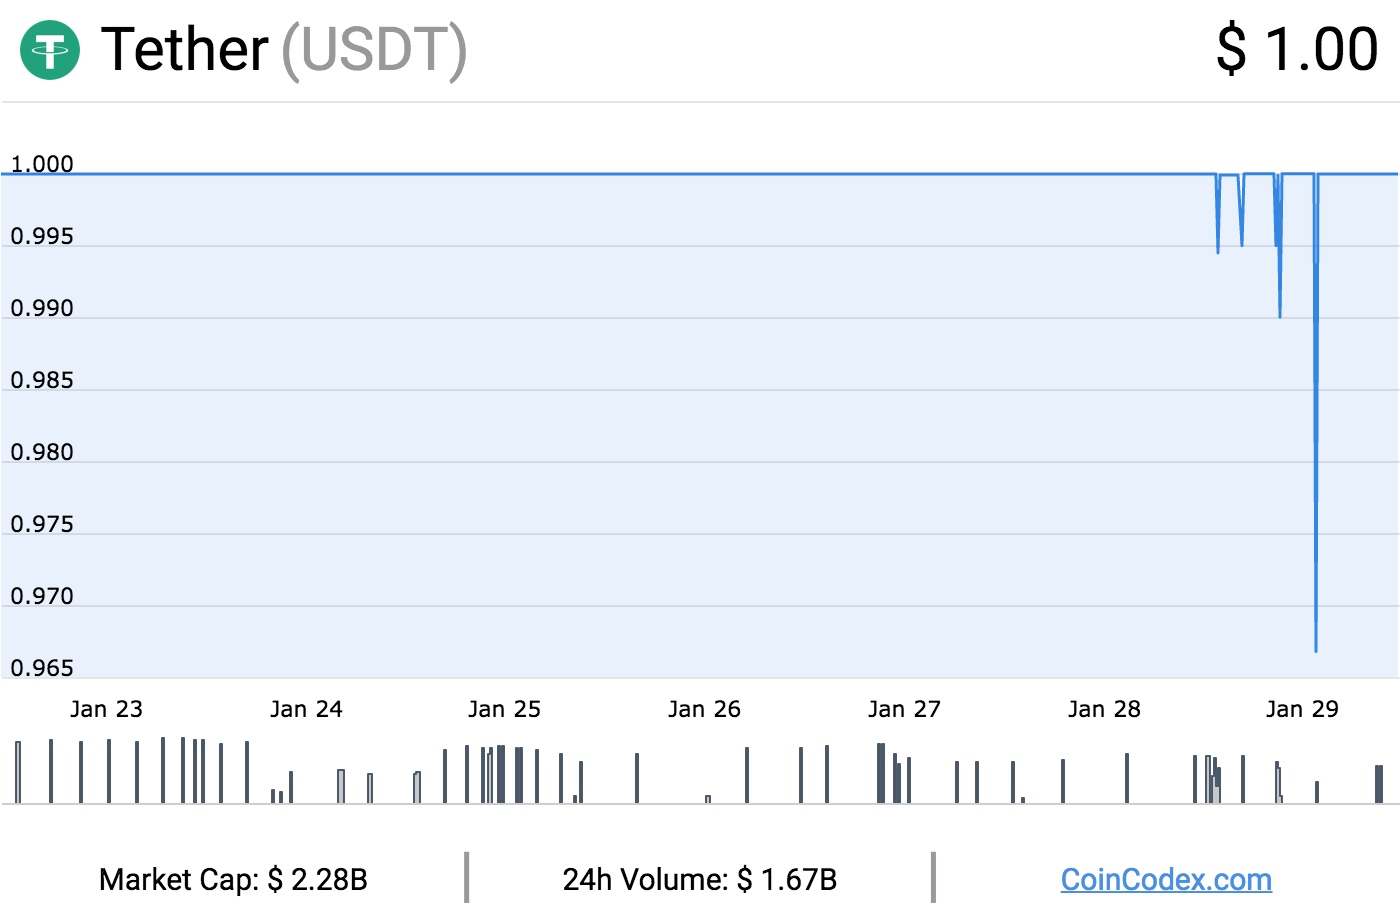1400x920 pixels.
Task: Click the Jan 26 date label
Action: click(x=704, y=709)
